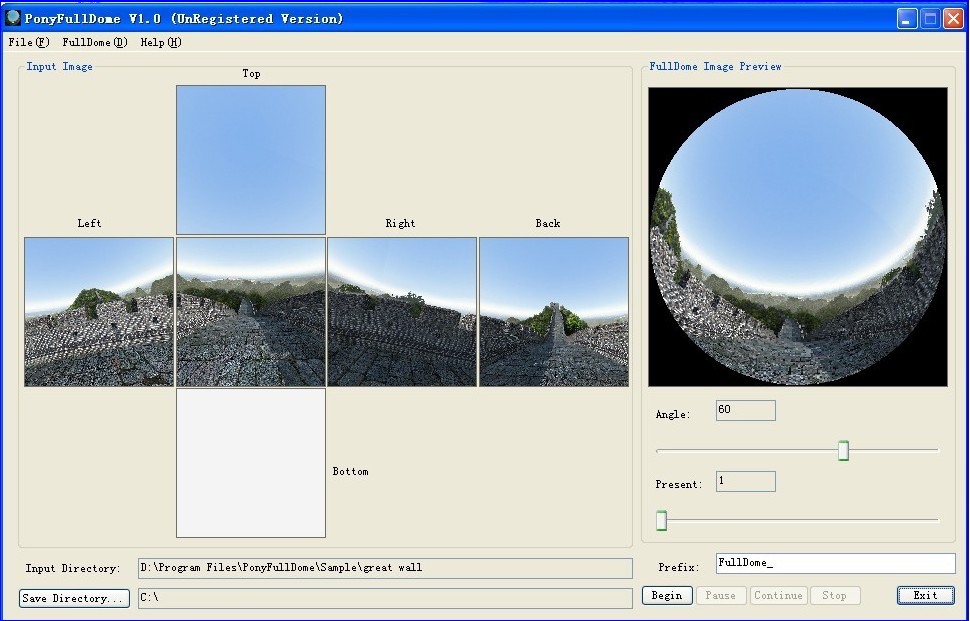Click the Exit button
970x621 pixels.
tap(924, 595)
